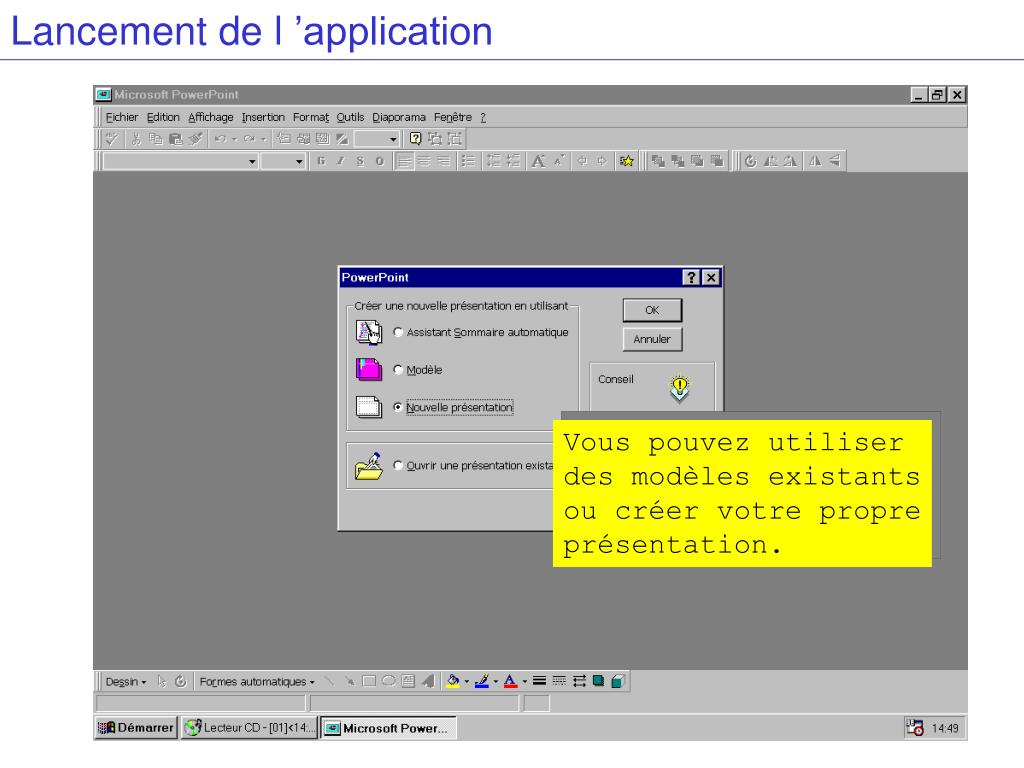Click the font color A swatch
The width and height of the screenshot is (1024, 768).
(x=511, y=681)
